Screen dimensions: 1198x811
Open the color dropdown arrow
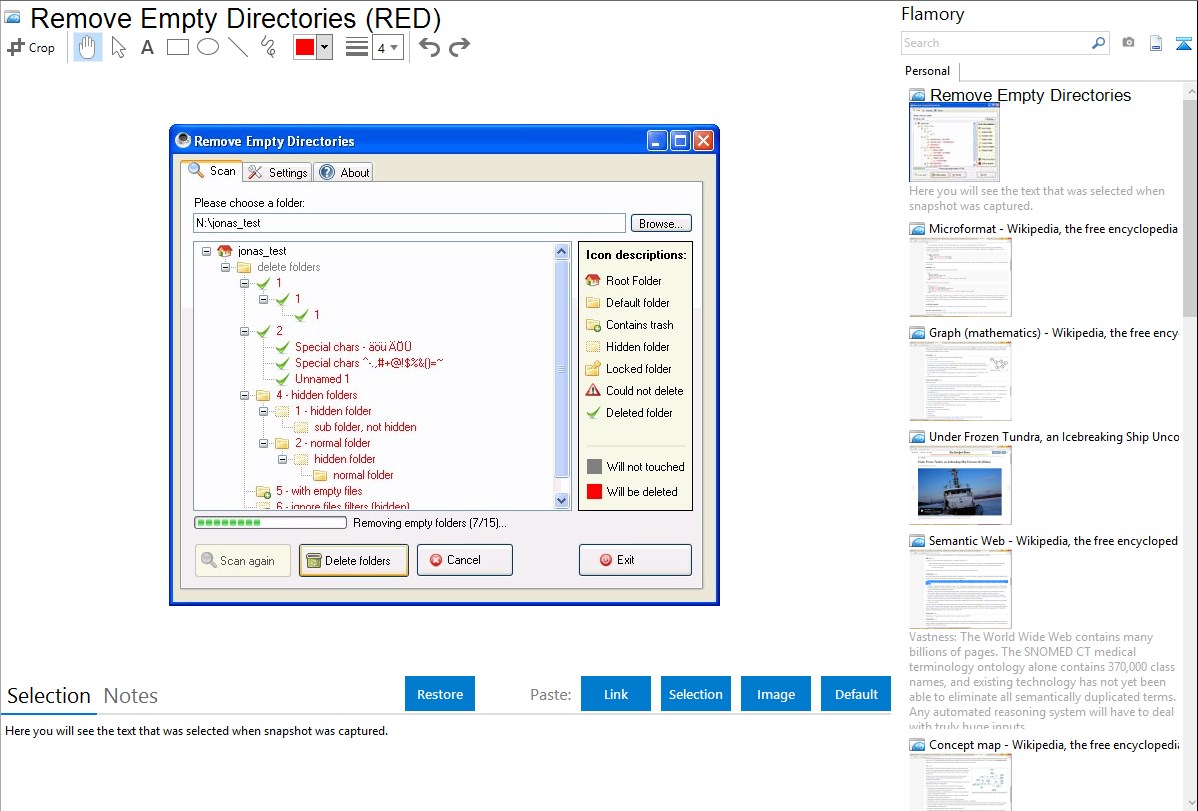(325, 47)
